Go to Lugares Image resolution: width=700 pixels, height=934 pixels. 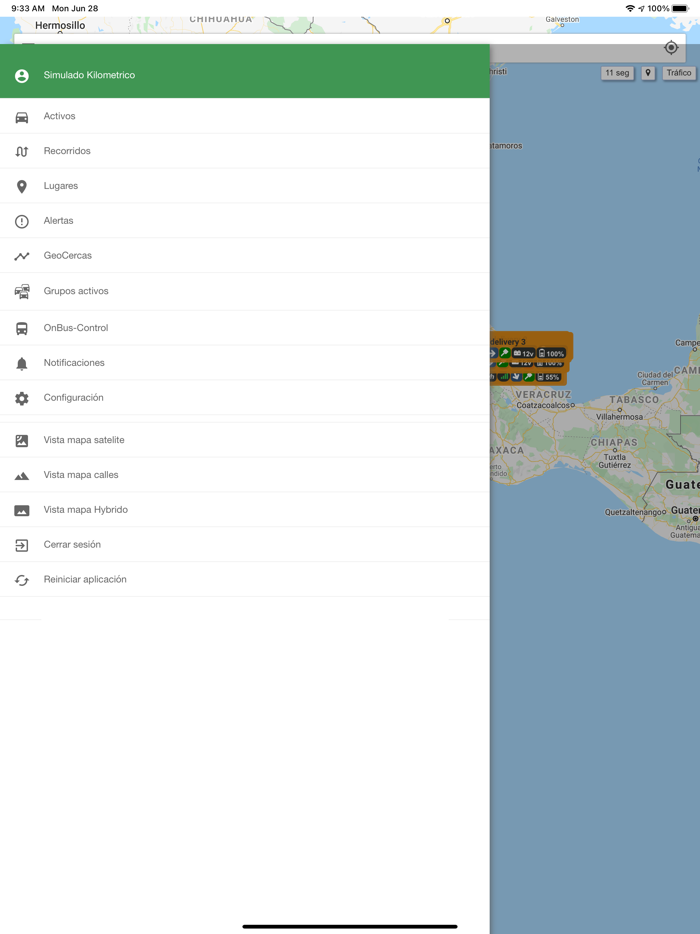coord(245,186)
